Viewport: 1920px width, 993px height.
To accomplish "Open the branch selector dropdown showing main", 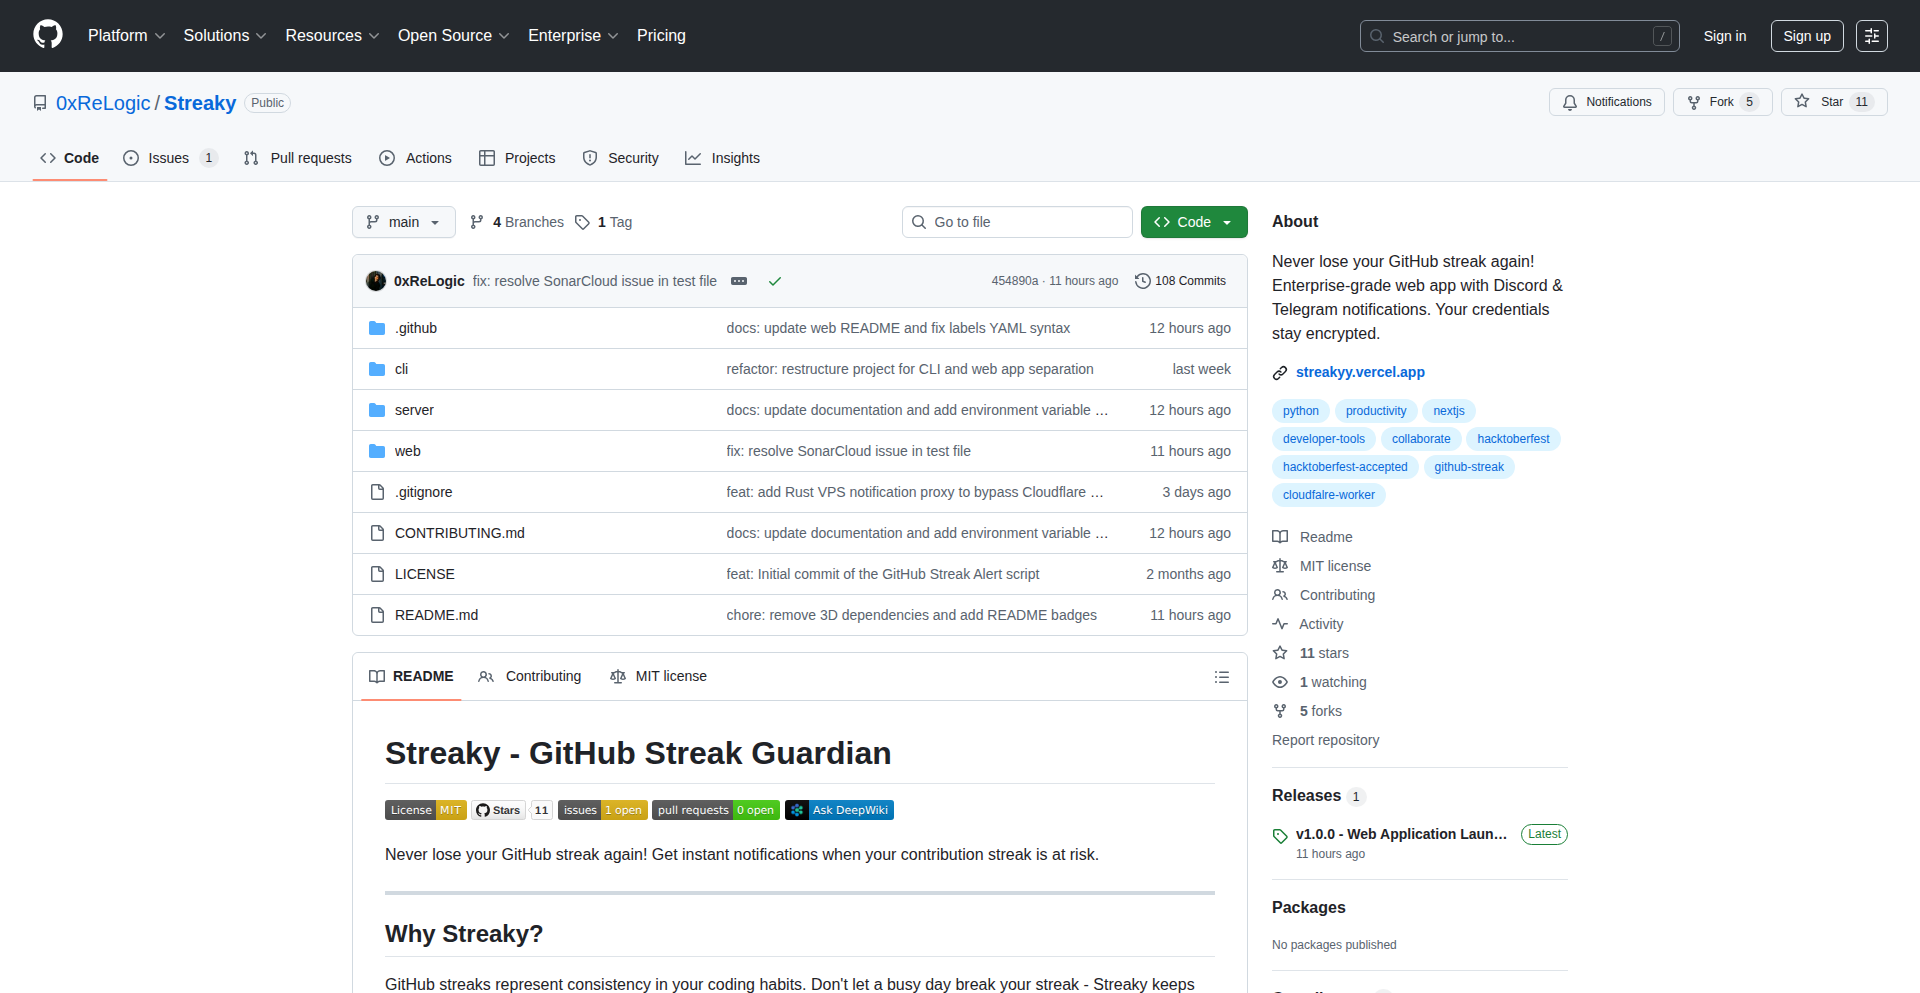I will tap(403, 222).
